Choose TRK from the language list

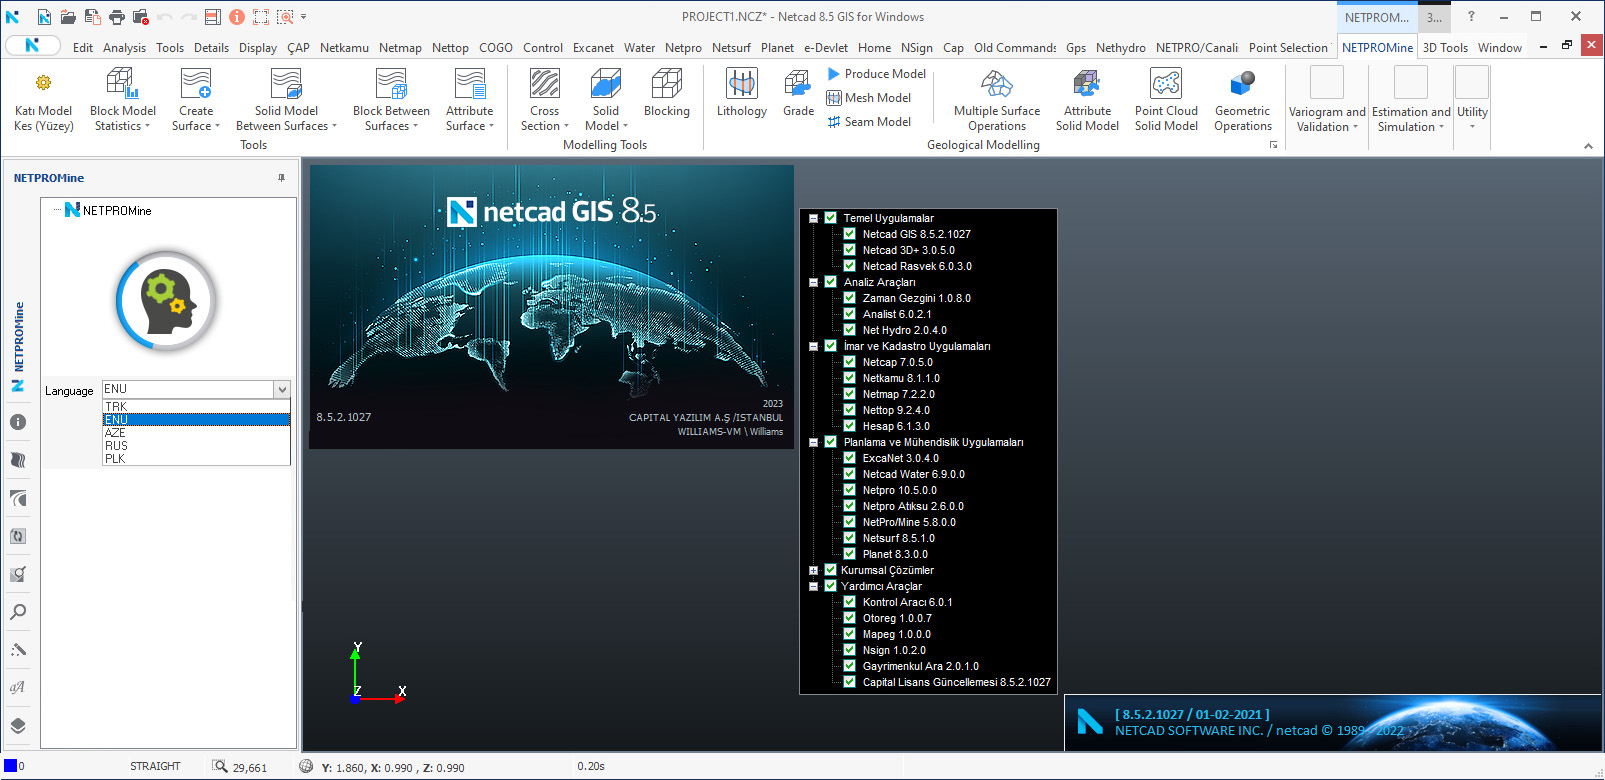pos(196,406)
